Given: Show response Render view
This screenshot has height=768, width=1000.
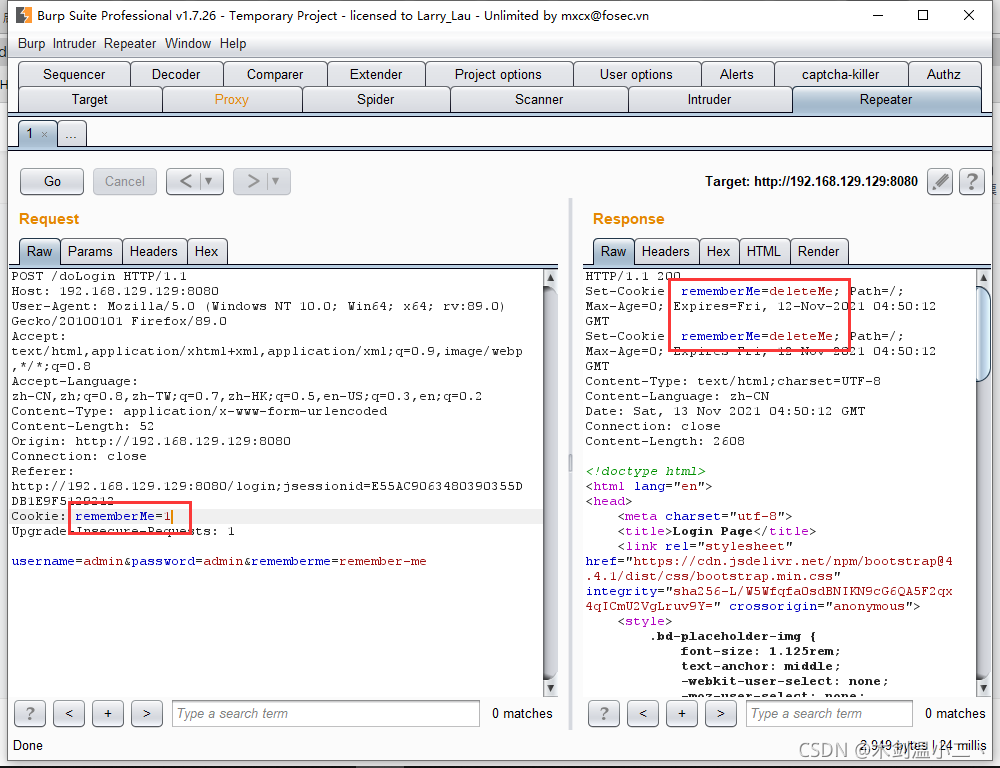Looking at the screenshot, I should 819,251.
